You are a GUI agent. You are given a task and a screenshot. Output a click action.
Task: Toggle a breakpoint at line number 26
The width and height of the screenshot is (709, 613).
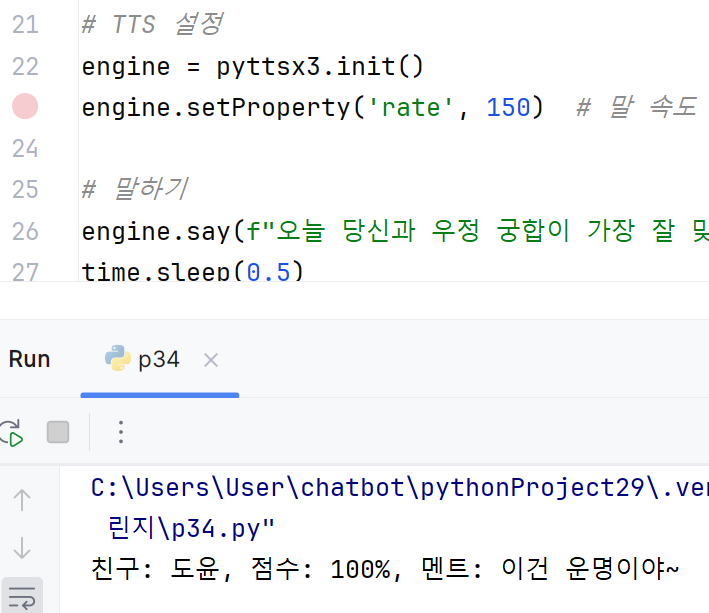pyautogui.click(x=24, y=232)
